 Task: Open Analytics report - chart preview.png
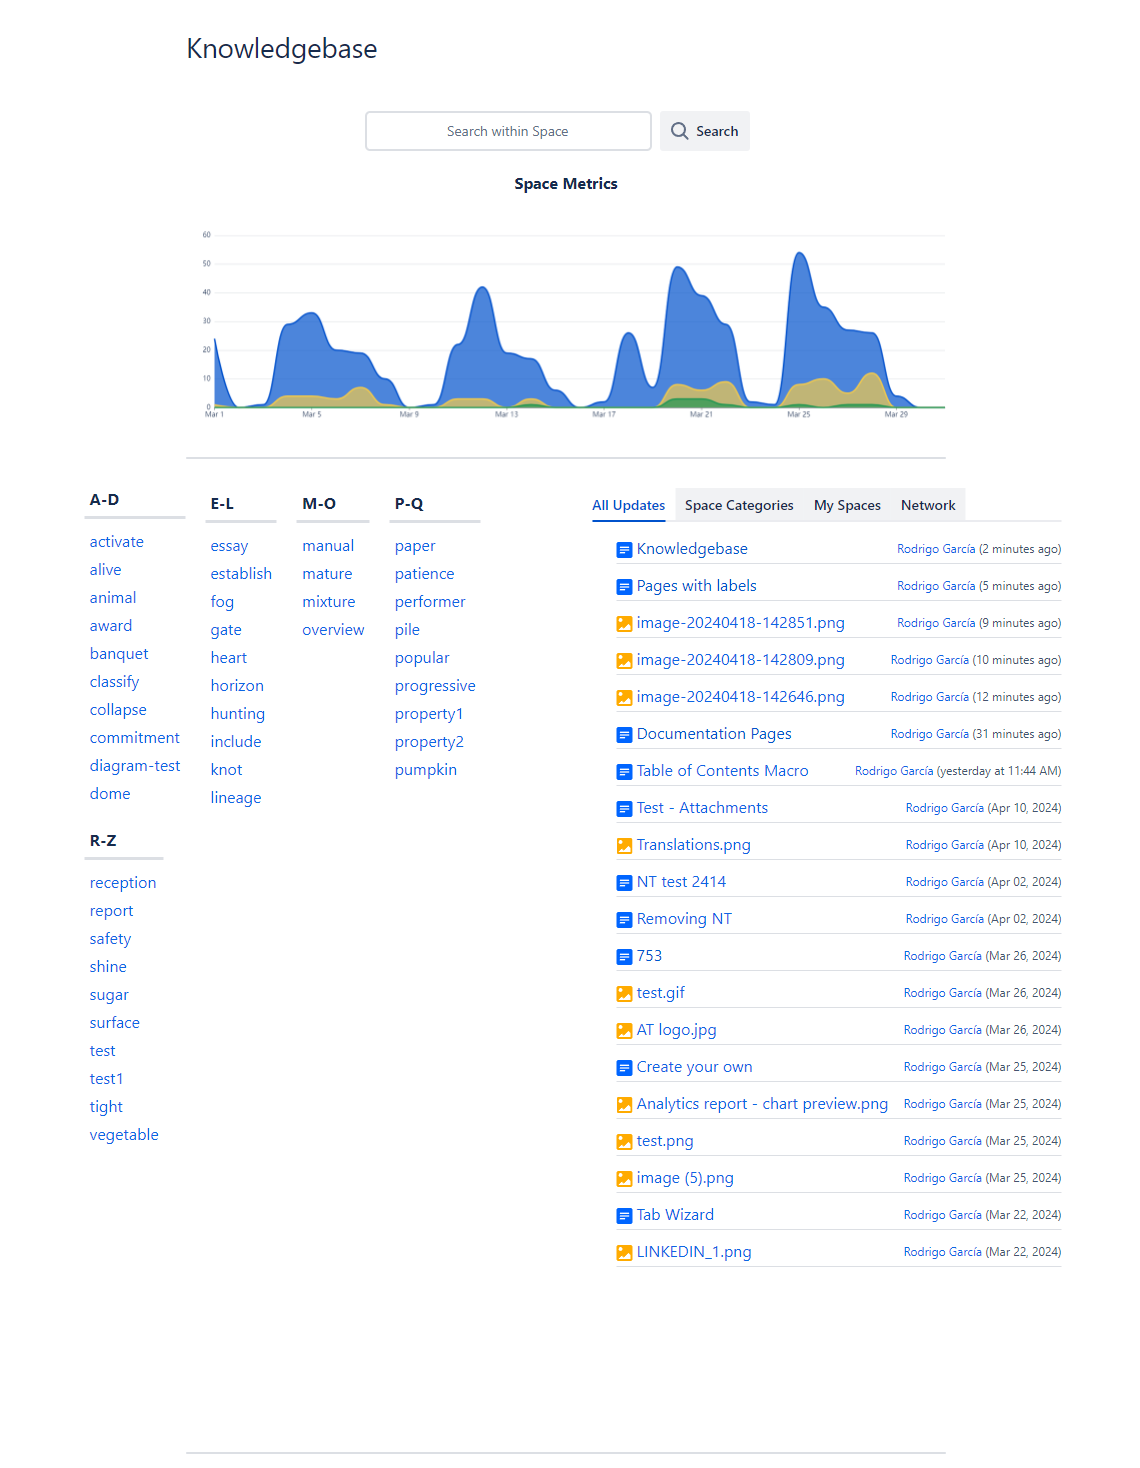[762, 1104]
